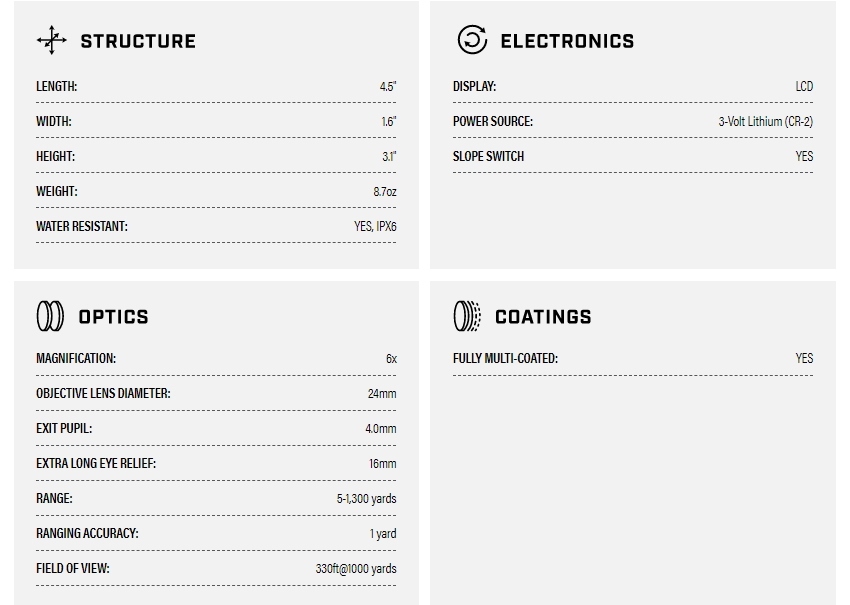Select the STRUCTURE section heading
The image size is (850, 605).
138,41
